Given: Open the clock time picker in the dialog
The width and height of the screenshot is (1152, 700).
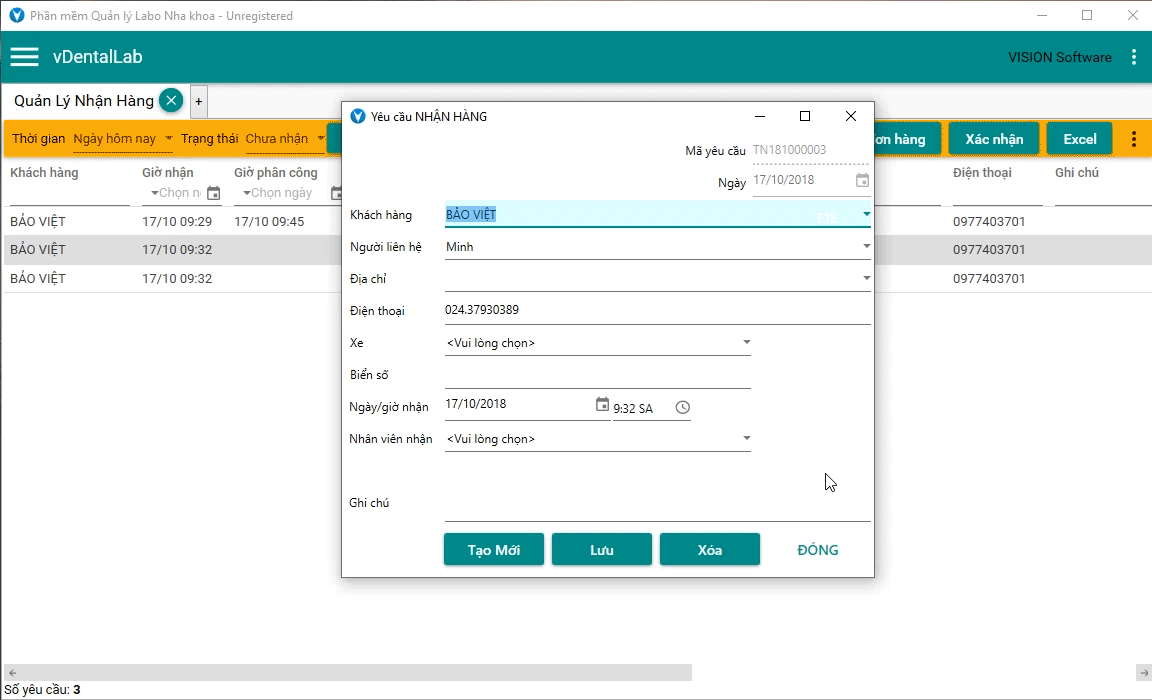Looking at the screenshot, I should [683, 408].
